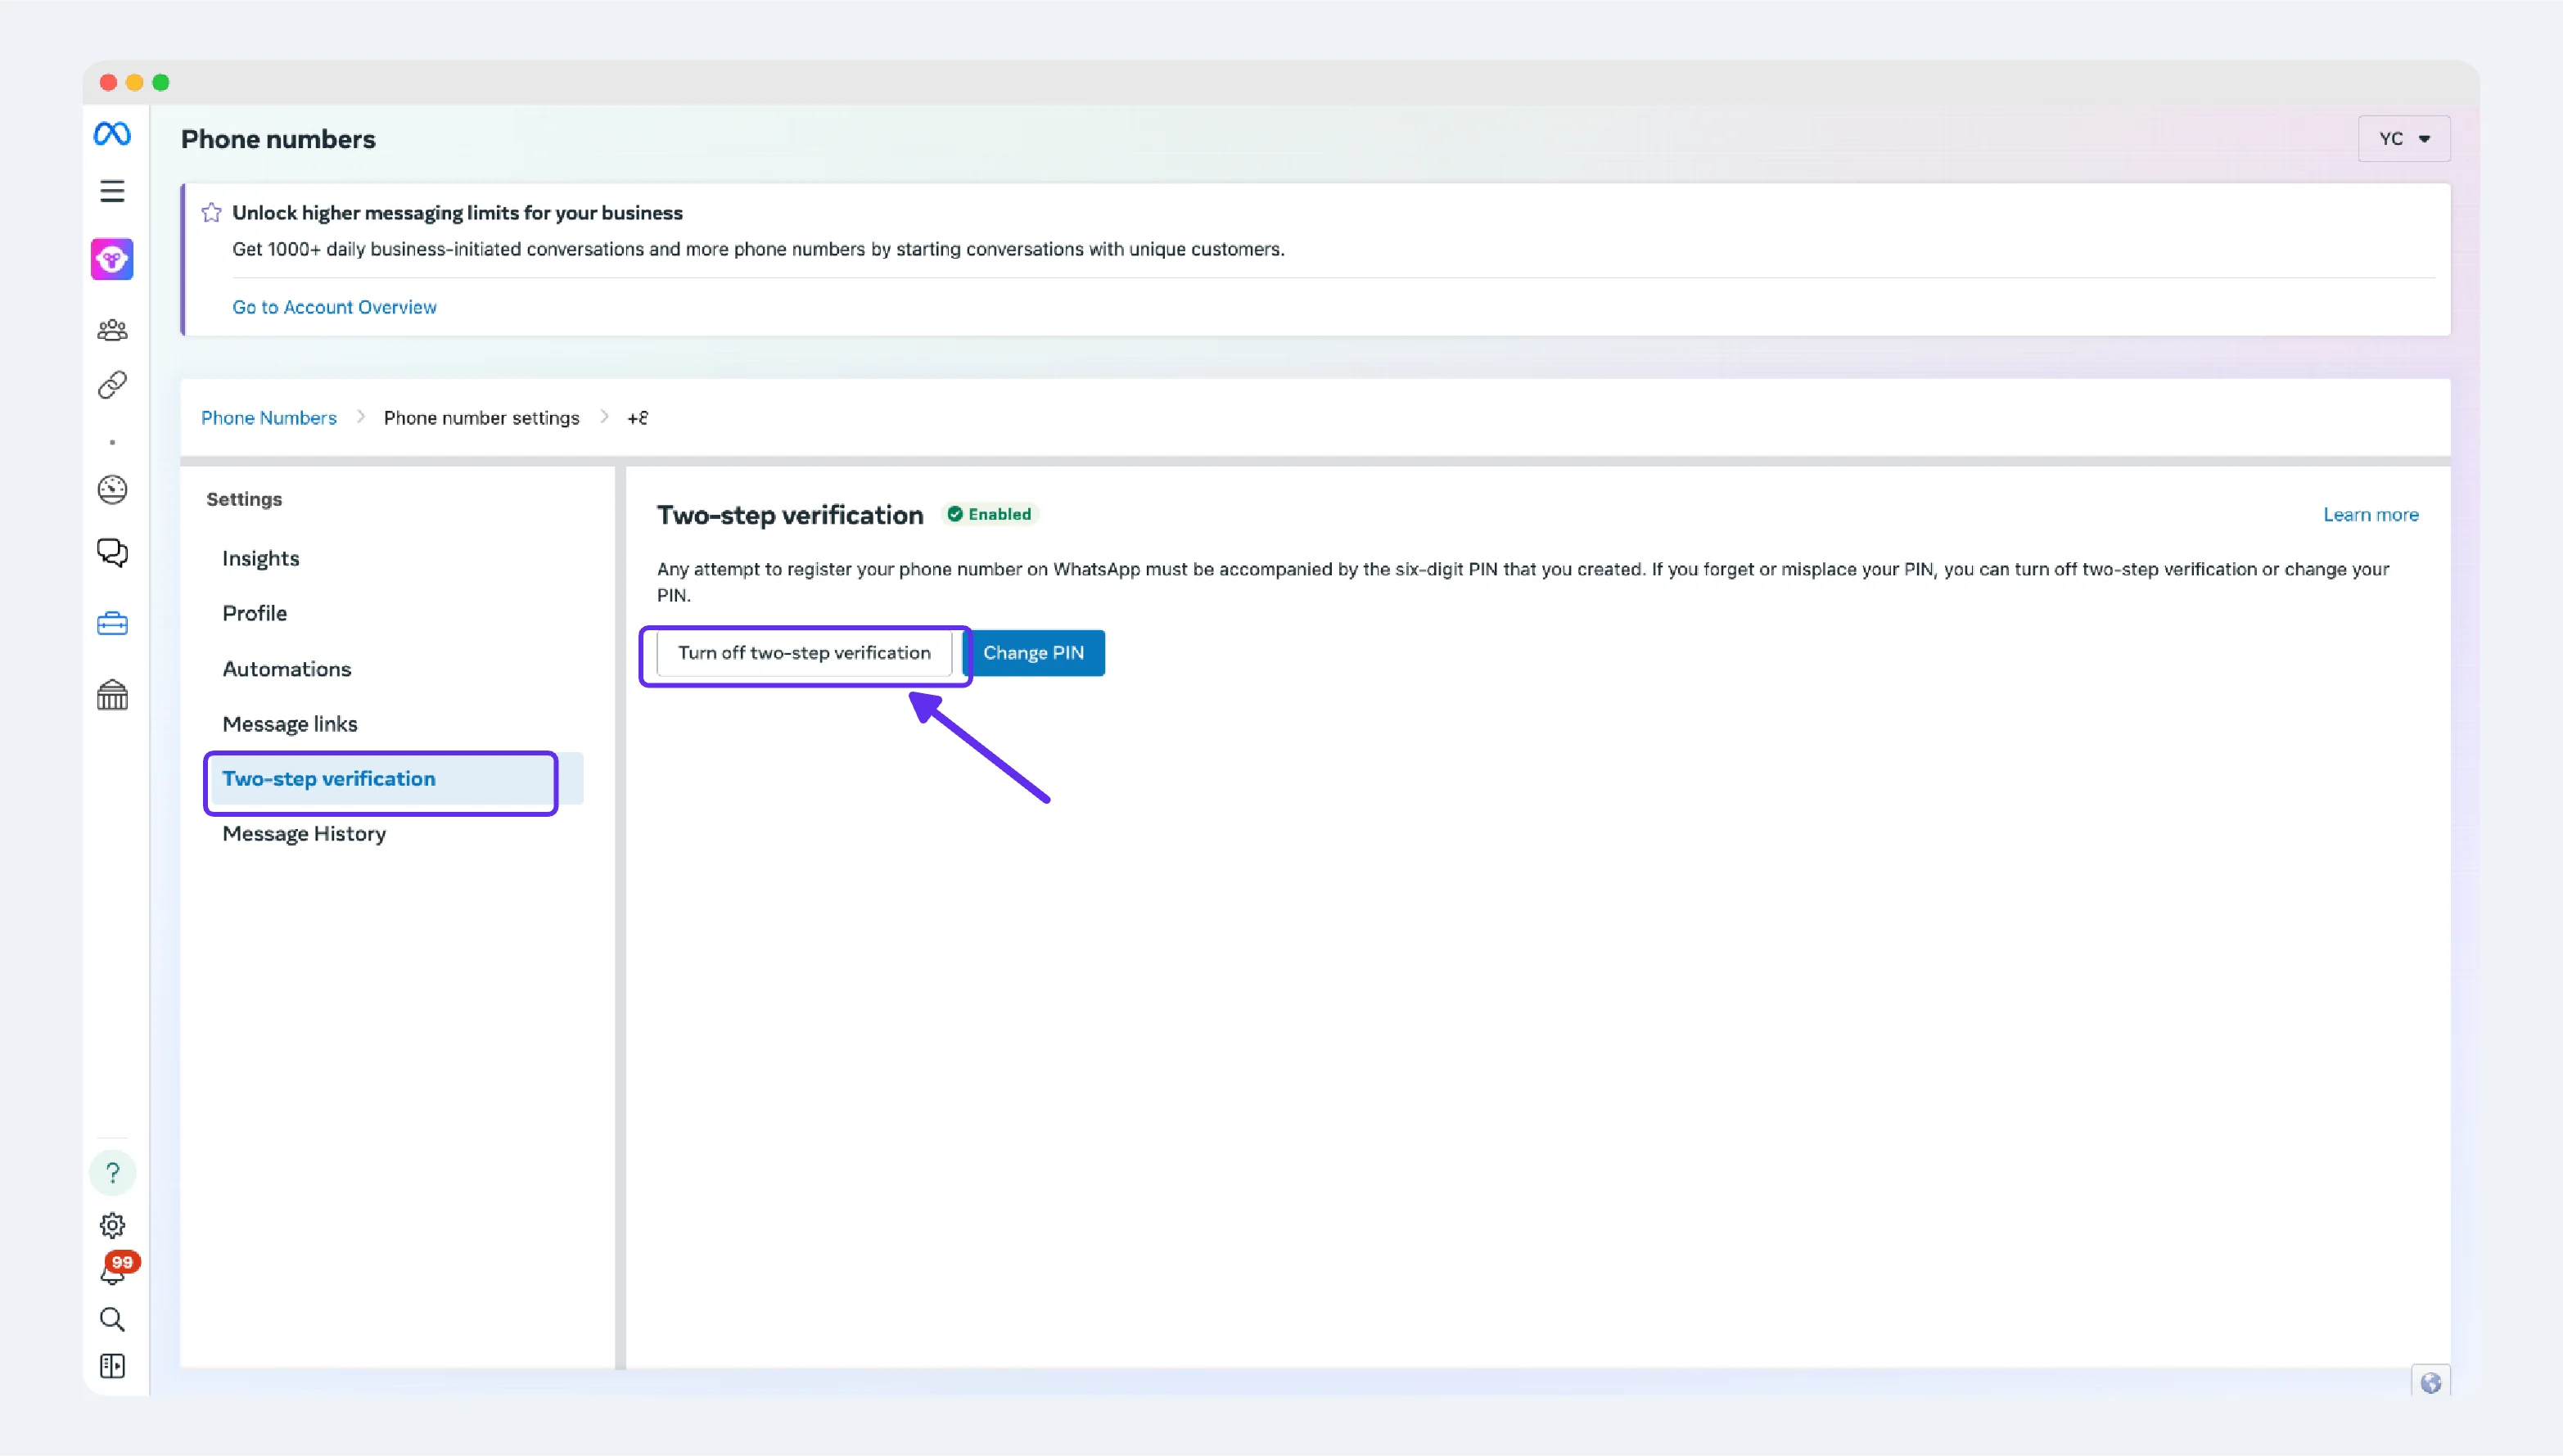Click Turn off two-step verification button
The image size is (2563, 1456).
point(805,653)
